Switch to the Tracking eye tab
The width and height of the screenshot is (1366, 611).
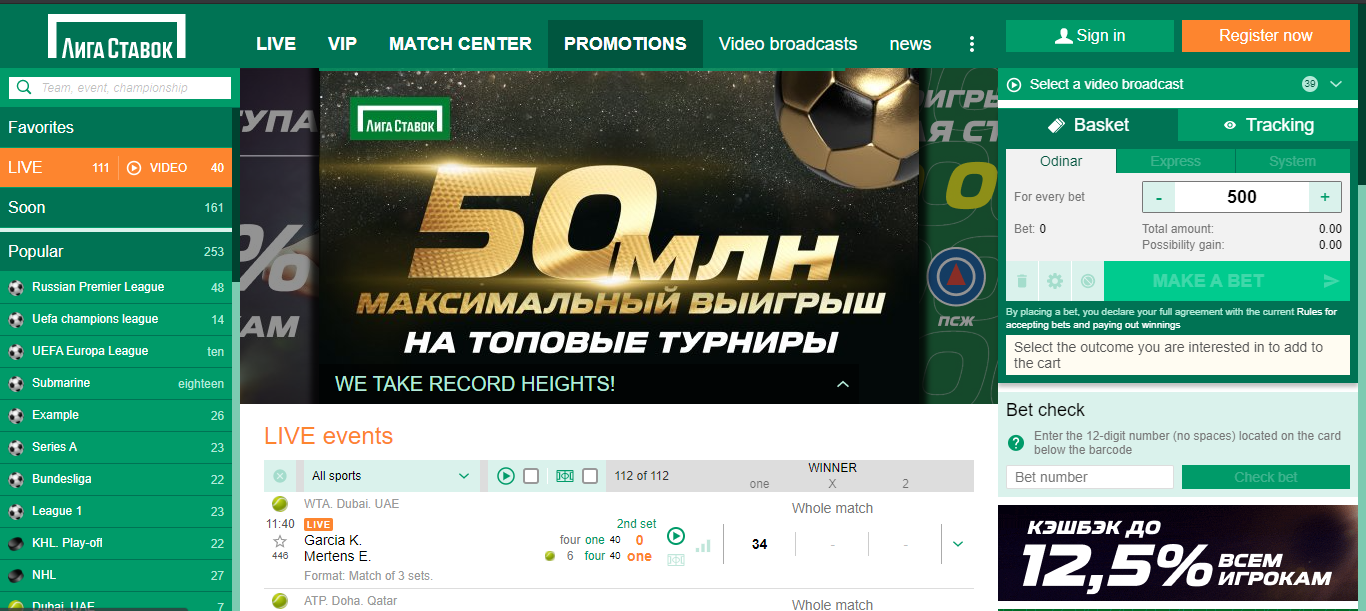point(1268,125)
